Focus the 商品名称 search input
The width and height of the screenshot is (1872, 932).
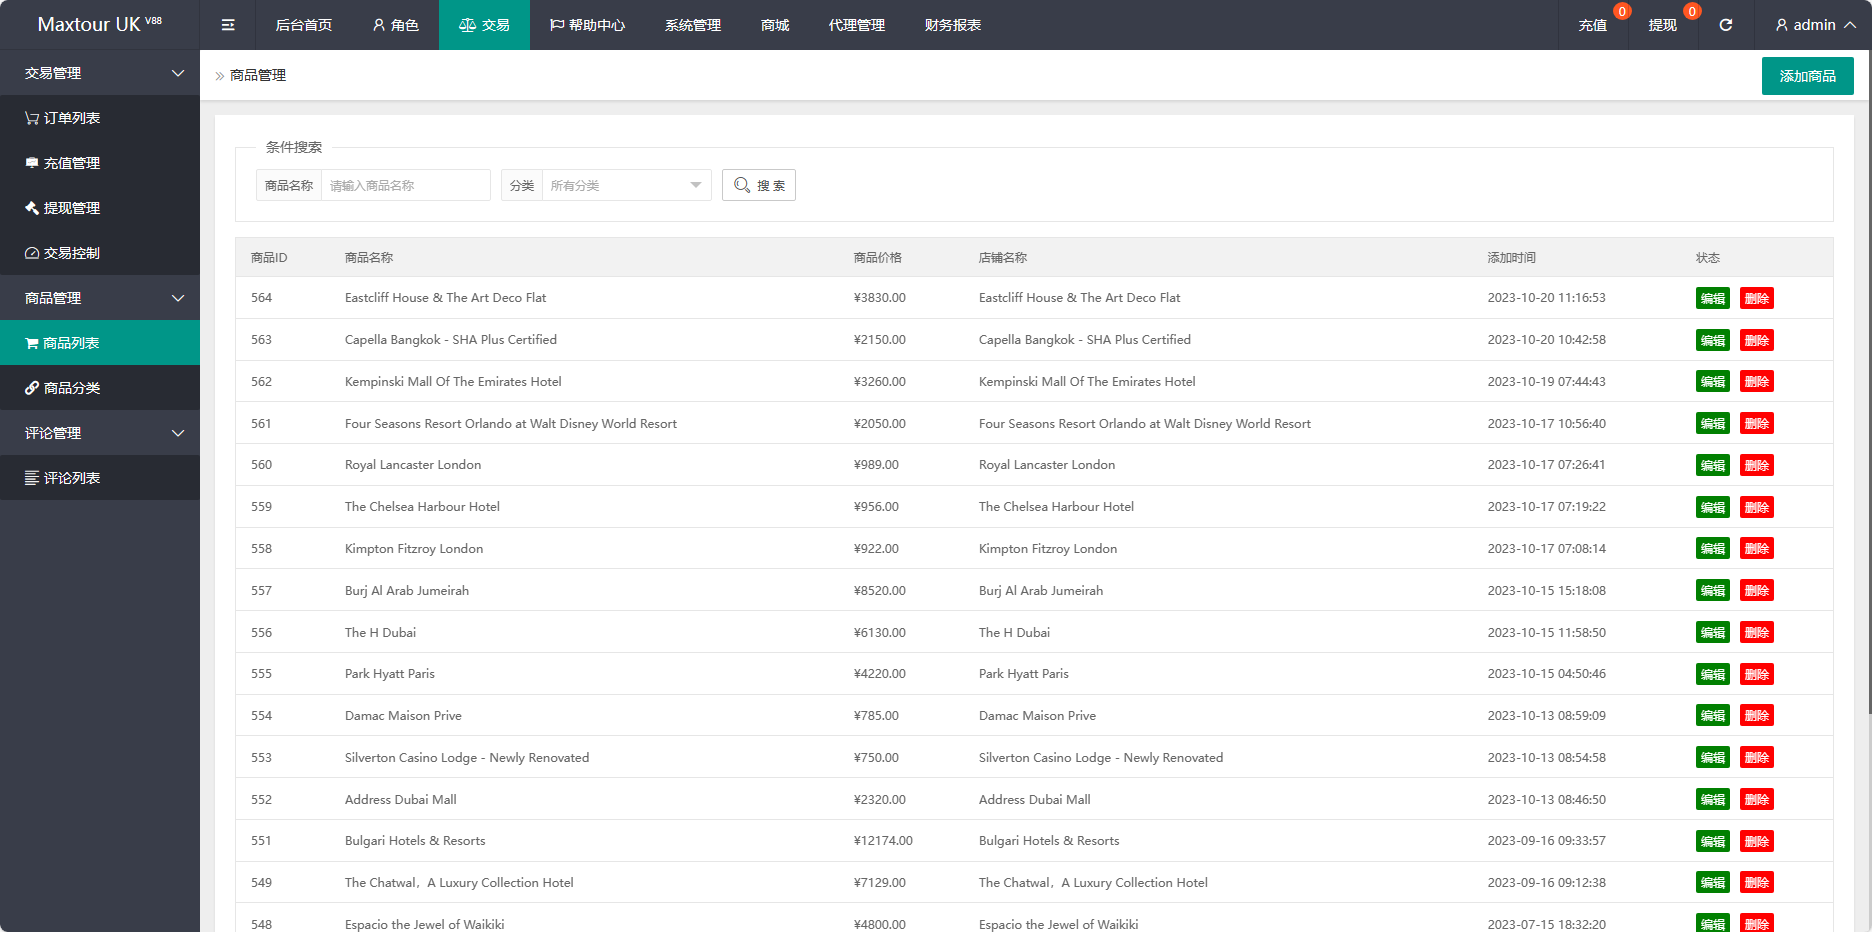[x=405, y=185]
